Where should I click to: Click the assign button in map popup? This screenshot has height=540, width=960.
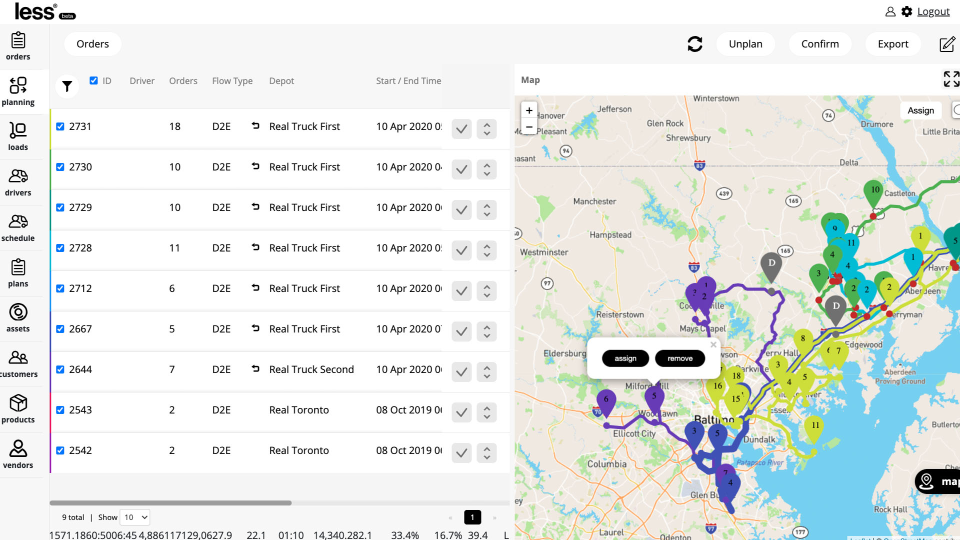[x=625, y=358]
